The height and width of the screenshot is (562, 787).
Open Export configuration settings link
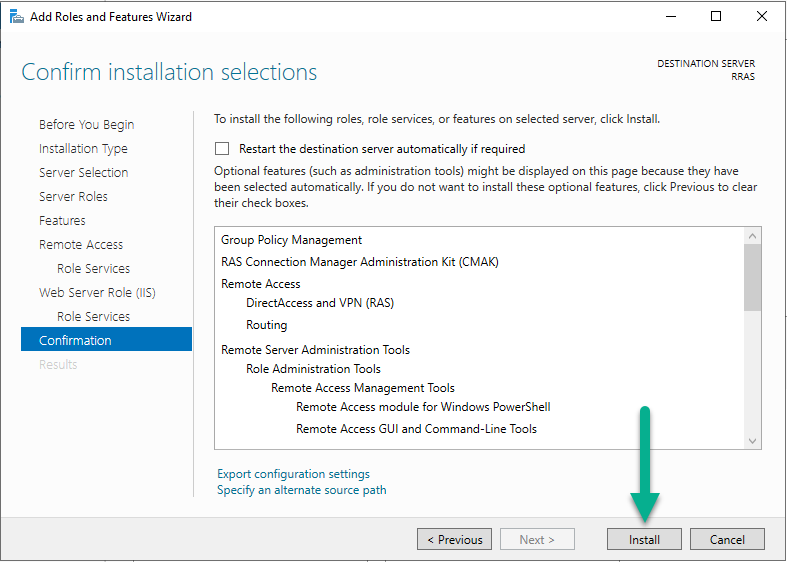(x=293, y=474)
